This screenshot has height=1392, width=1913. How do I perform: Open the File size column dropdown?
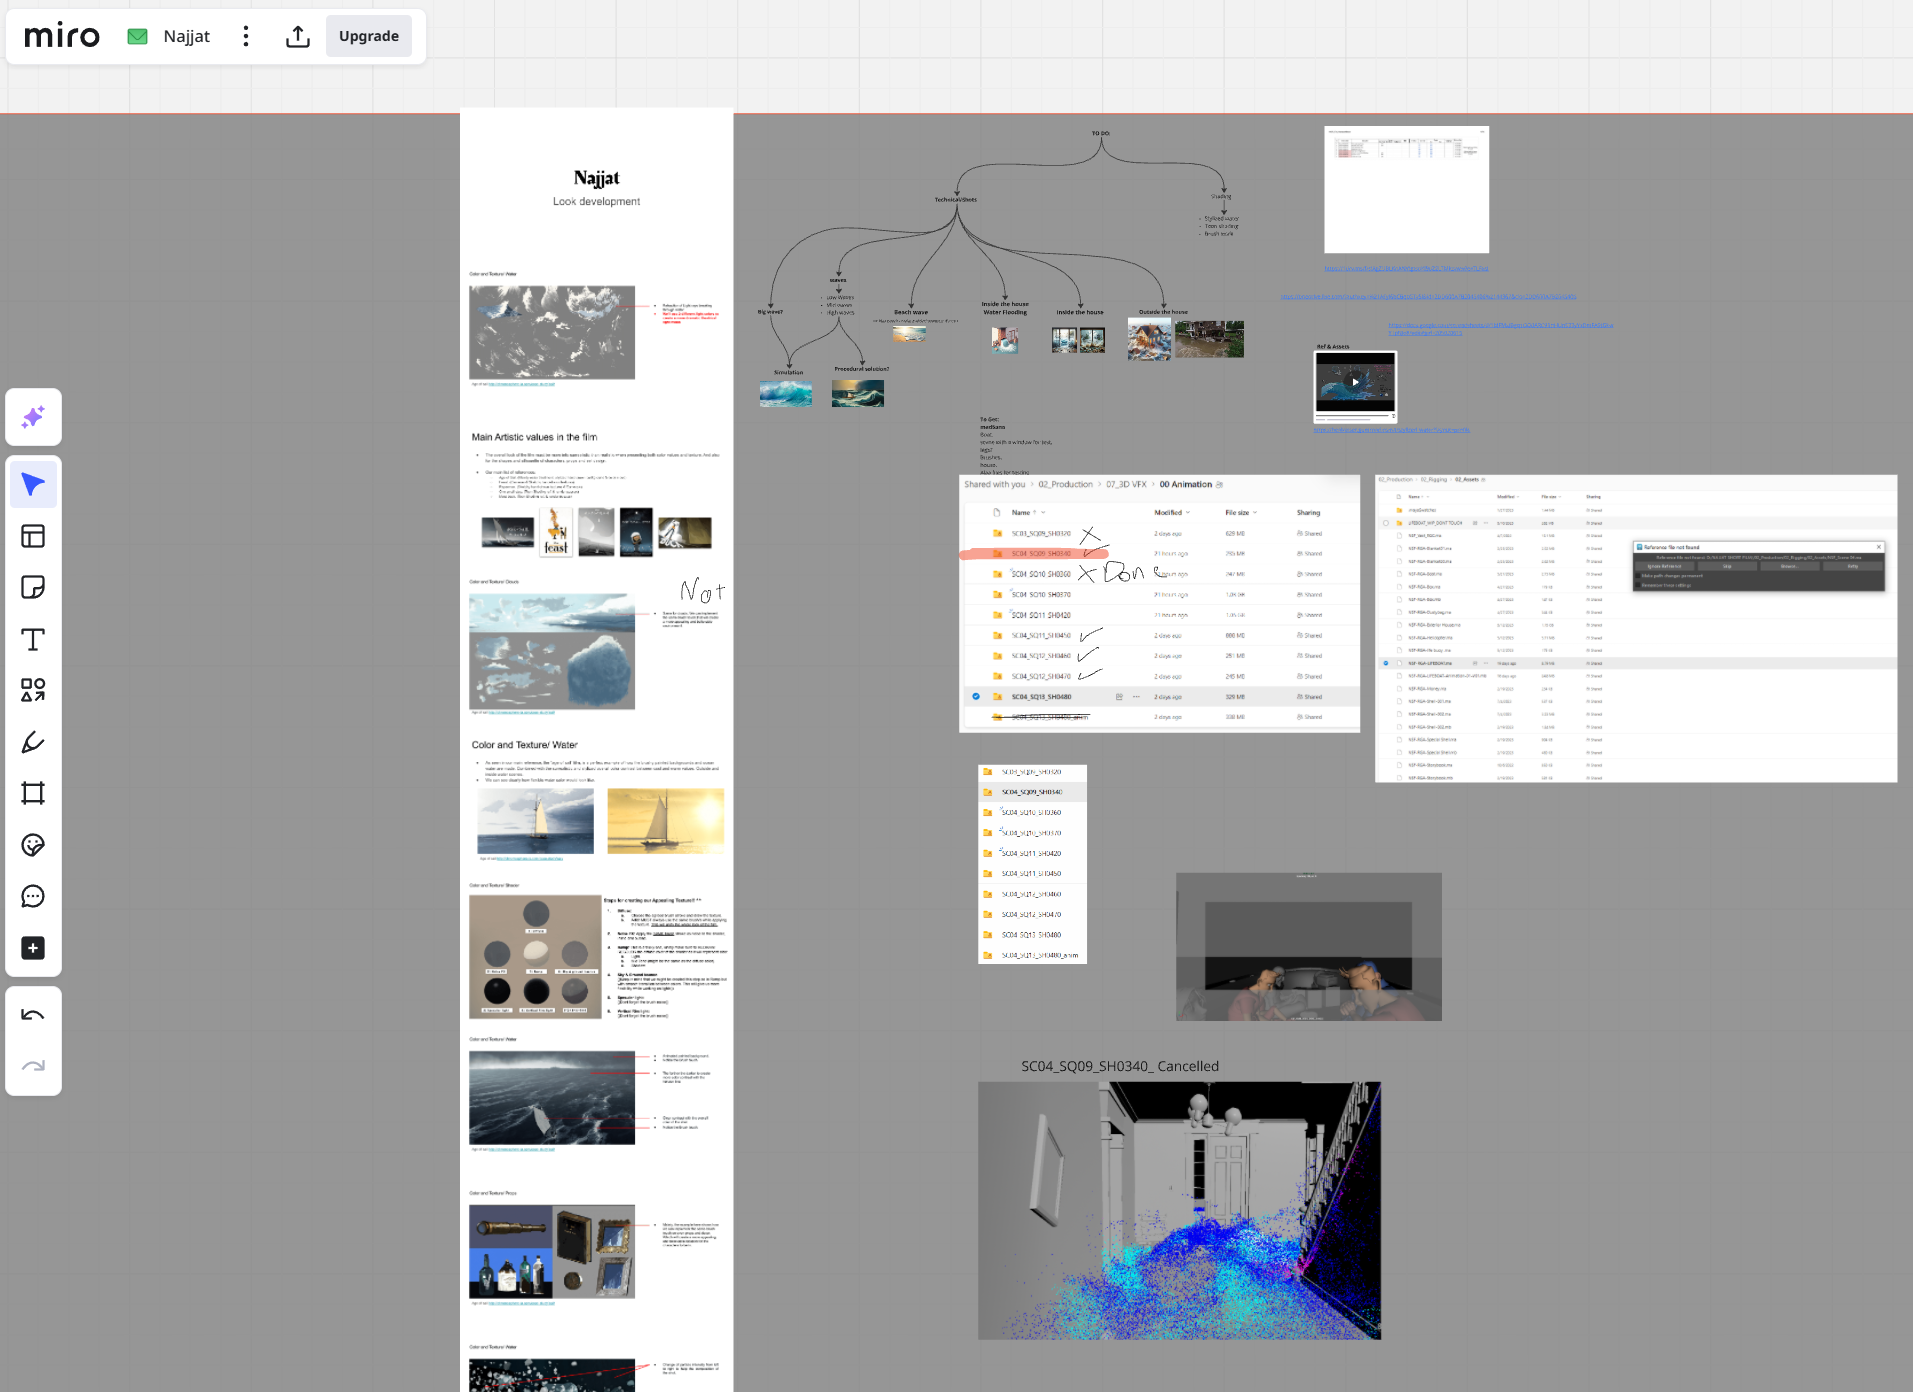[1255, 513]
